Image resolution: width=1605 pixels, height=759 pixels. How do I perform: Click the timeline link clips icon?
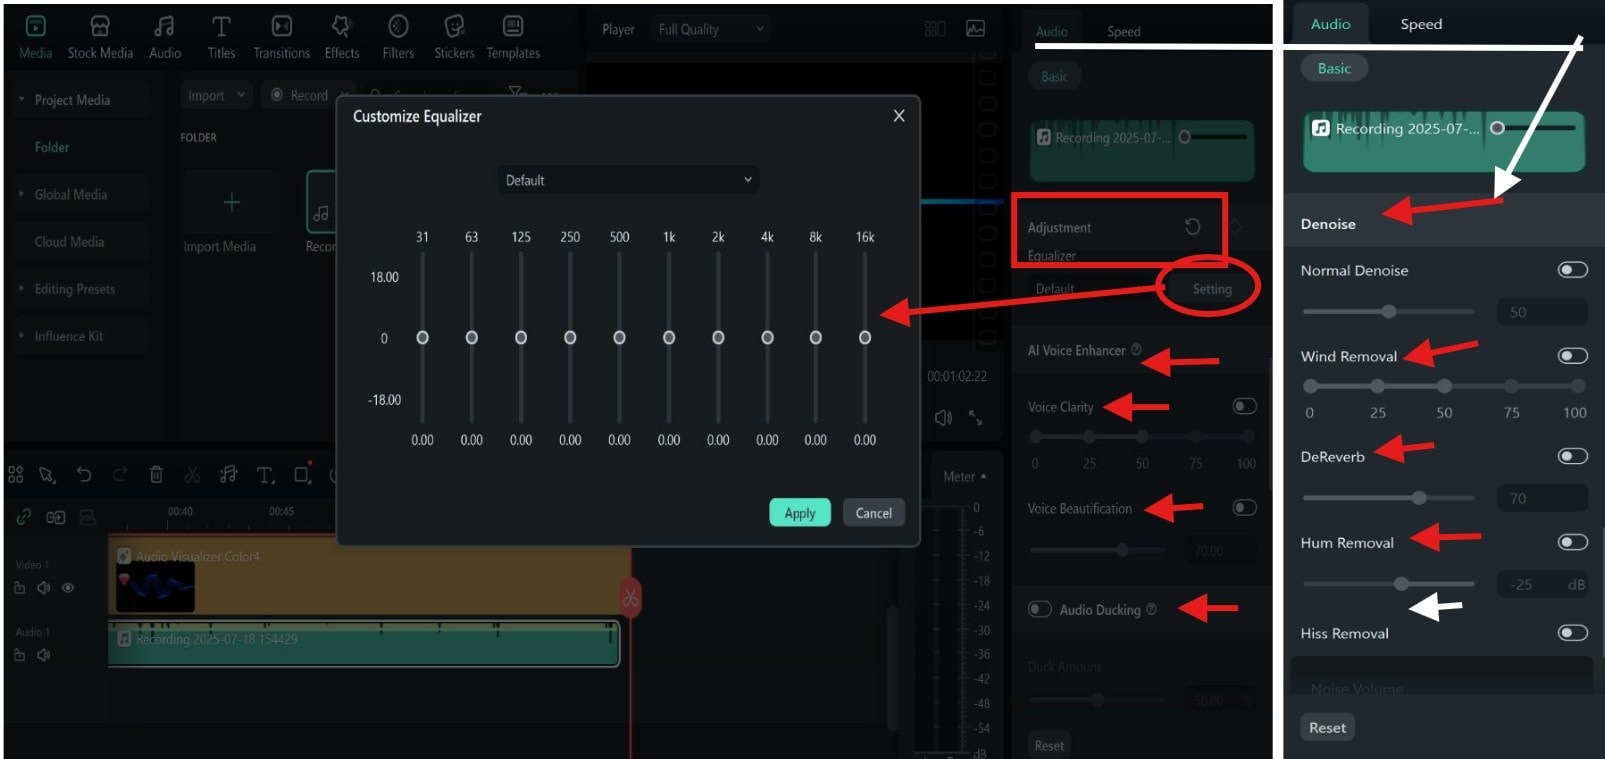click(x=23, y=517)
